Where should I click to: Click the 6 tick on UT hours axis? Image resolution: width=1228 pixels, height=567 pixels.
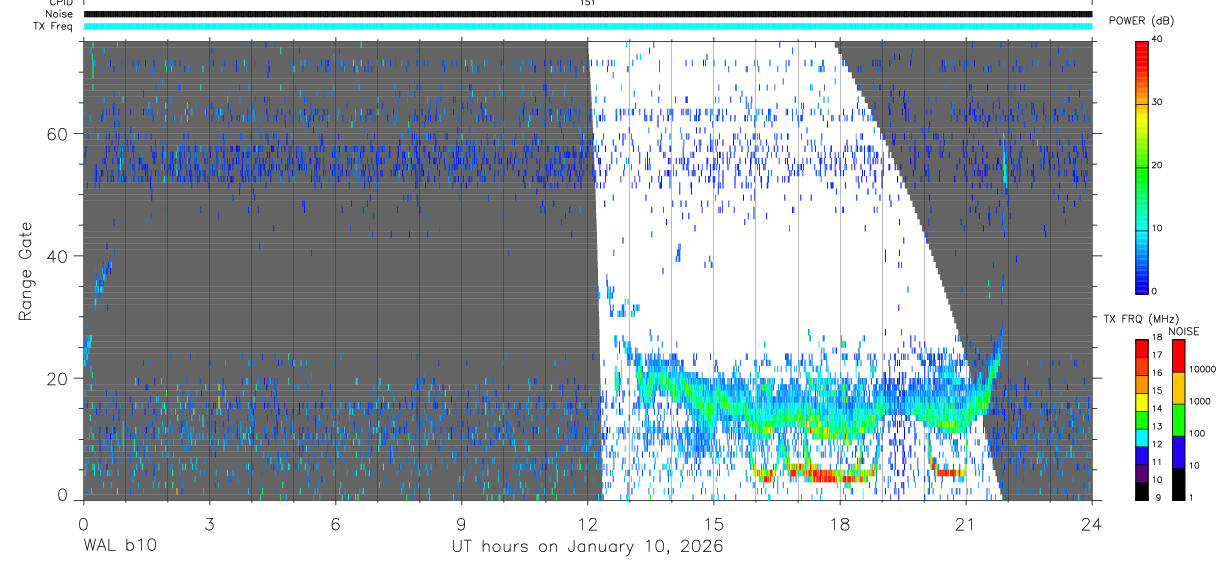(335, 523)
